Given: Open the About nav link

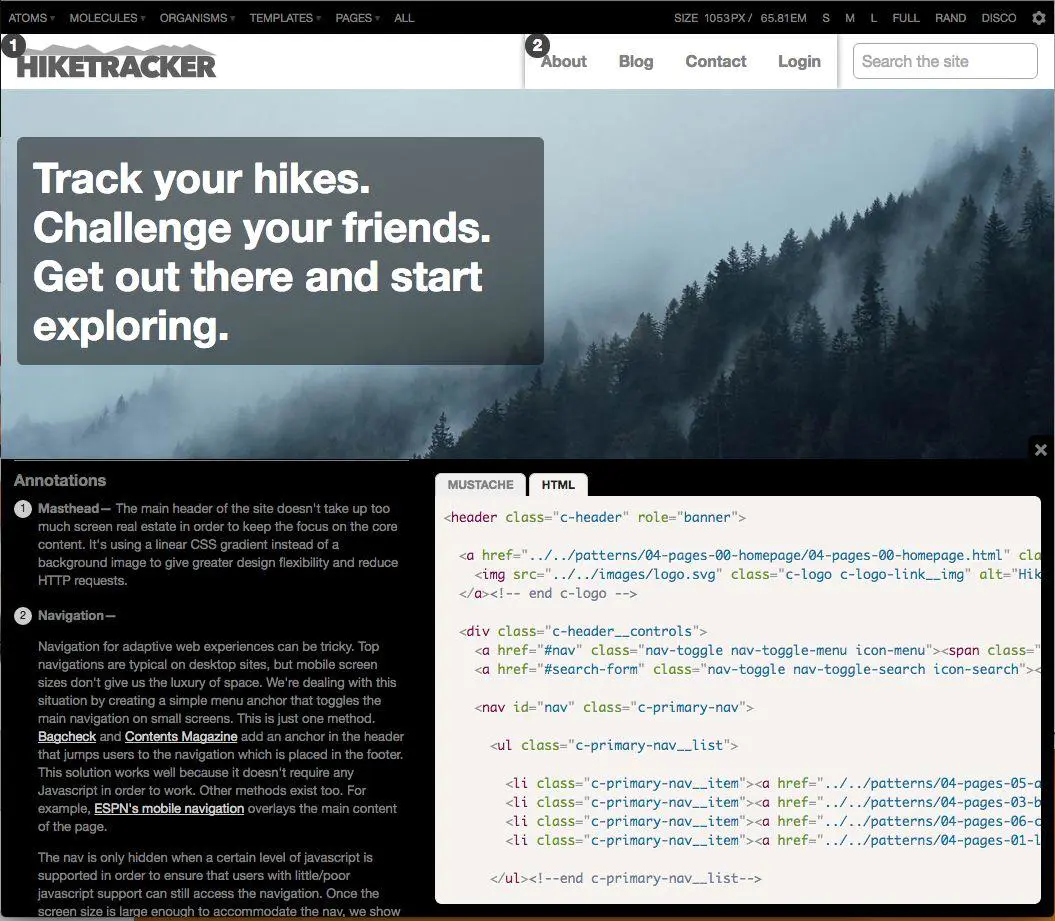Looking at the screenshot, I should coord(564,61).
